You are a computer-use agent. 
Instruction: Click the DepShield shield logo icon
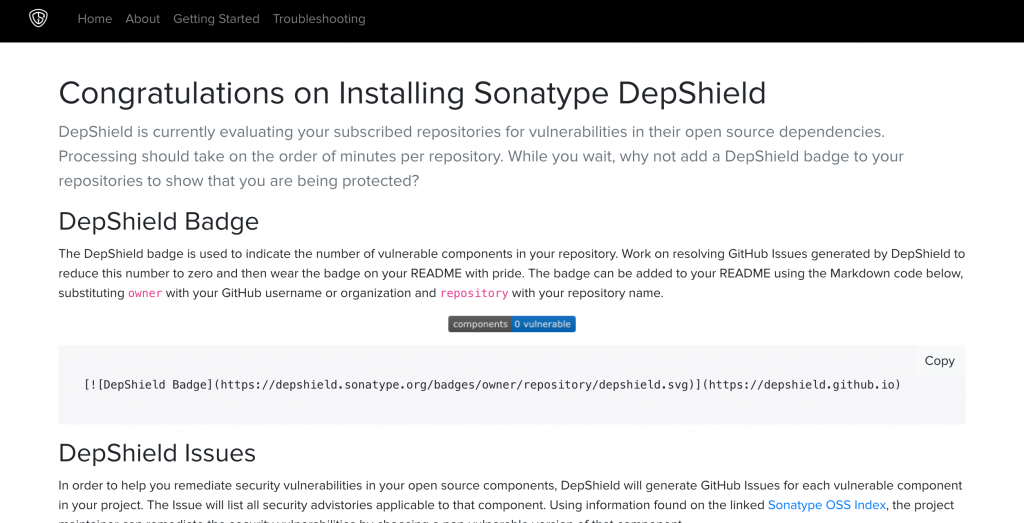click(38, 19)
